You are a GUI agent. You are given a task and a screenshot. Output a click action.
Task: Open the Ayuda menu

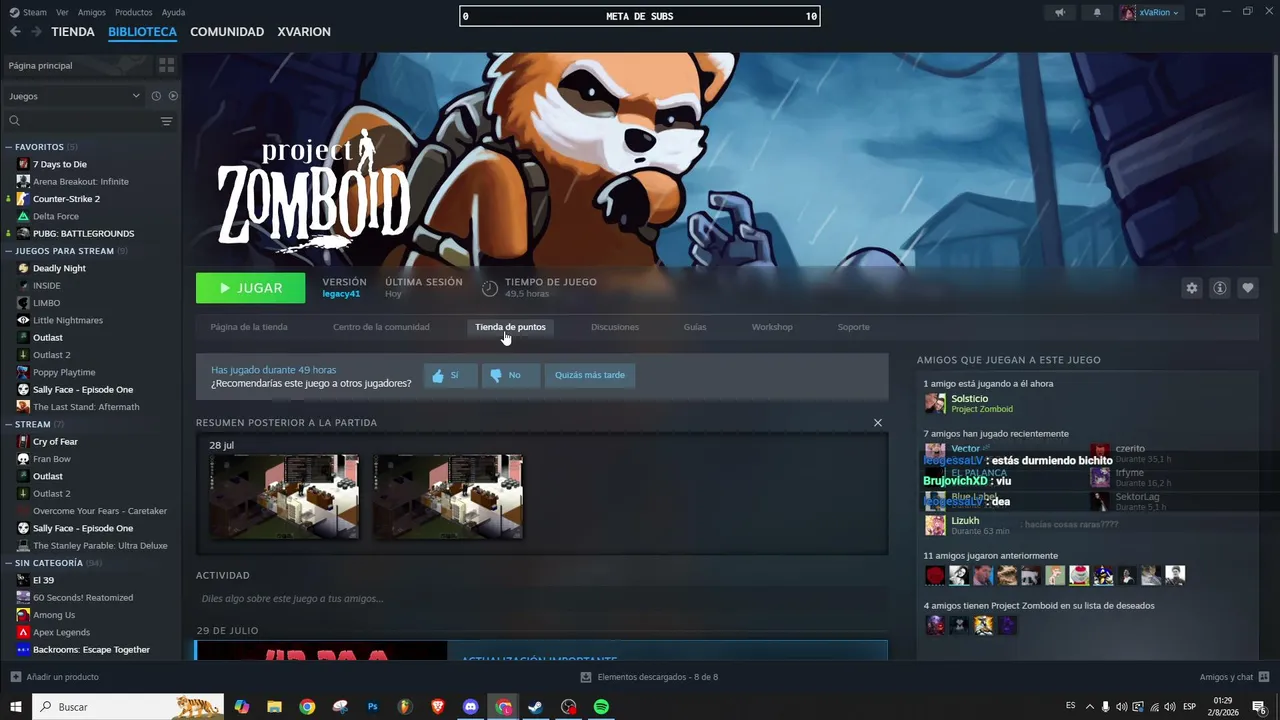[173, 13]
